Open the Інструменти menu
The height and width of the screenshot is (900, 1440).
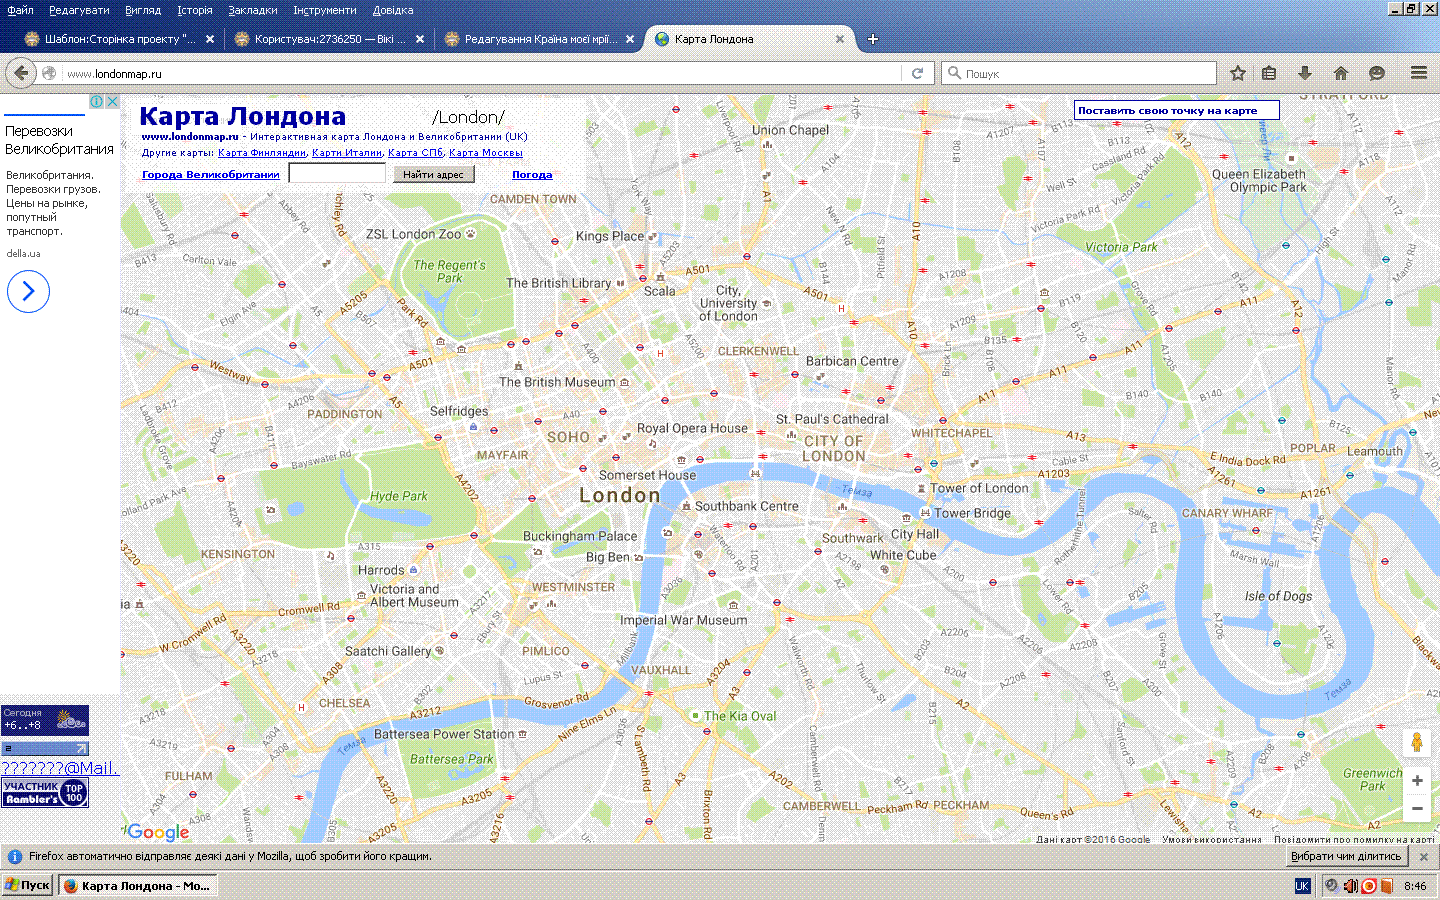[325, 10]
